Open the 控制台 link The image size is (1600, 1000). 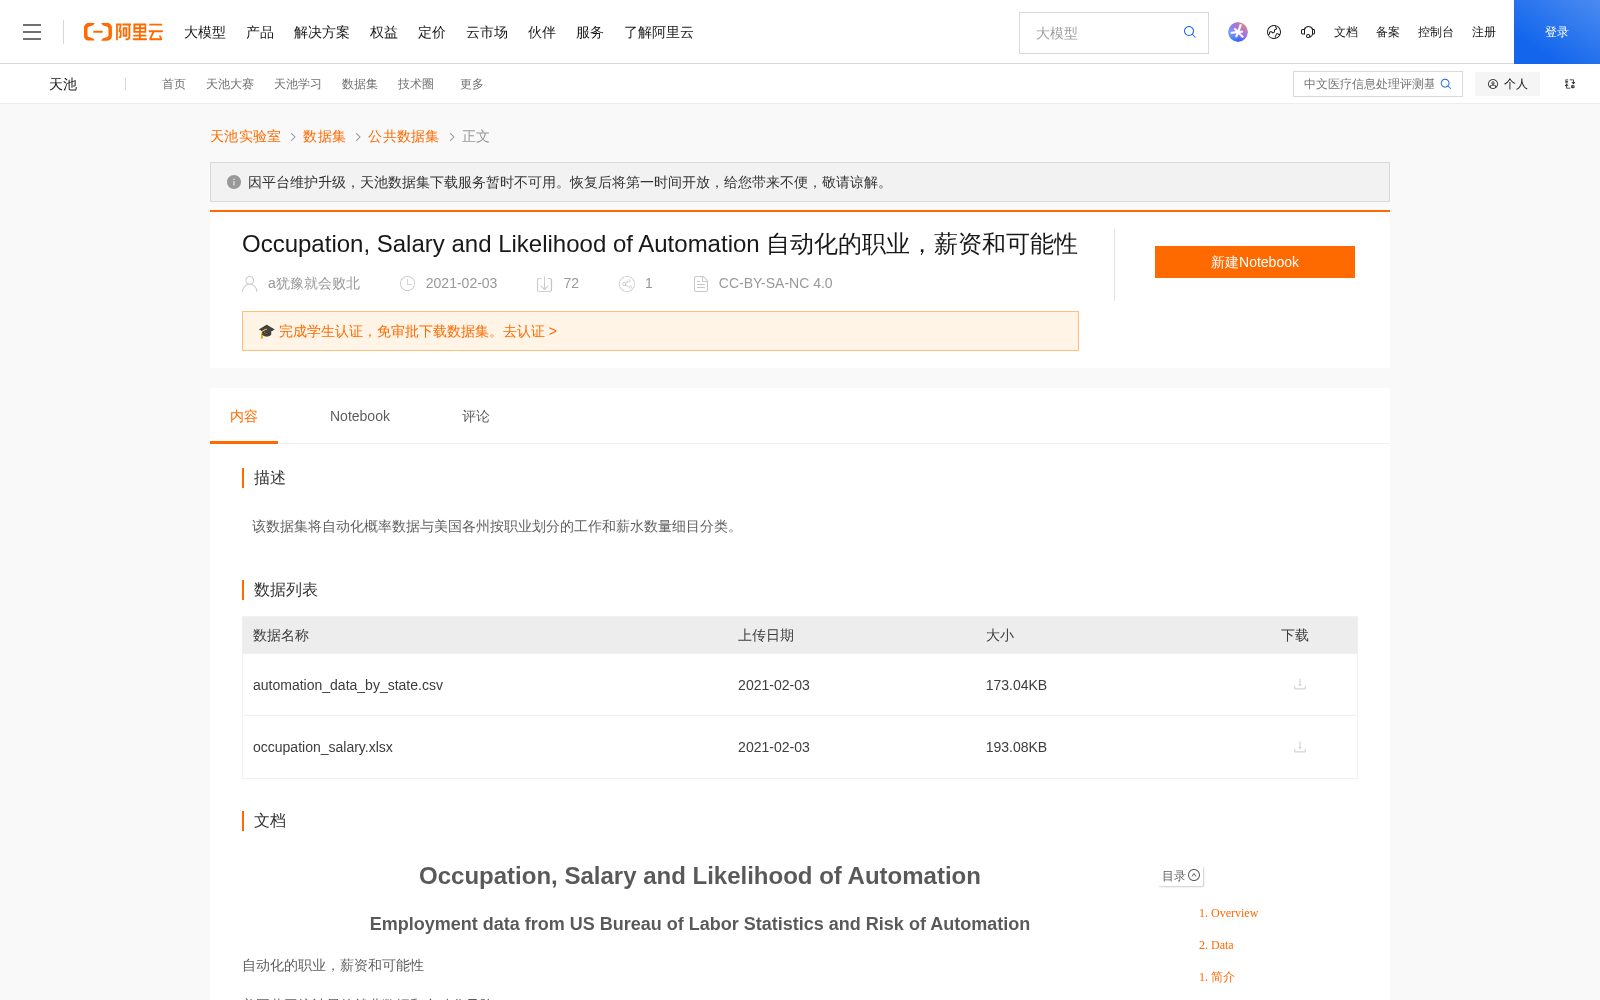(x=1436, y=32)
